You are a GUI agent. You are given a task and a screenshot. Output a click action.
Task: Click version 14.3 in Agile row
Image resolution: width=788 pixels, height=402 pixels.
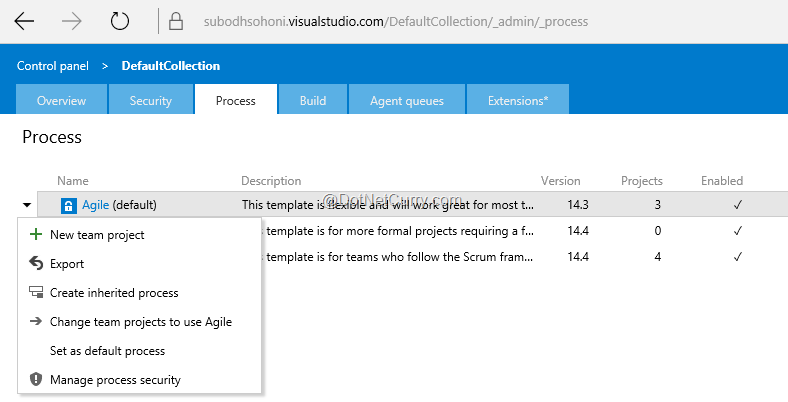point(578,205)
